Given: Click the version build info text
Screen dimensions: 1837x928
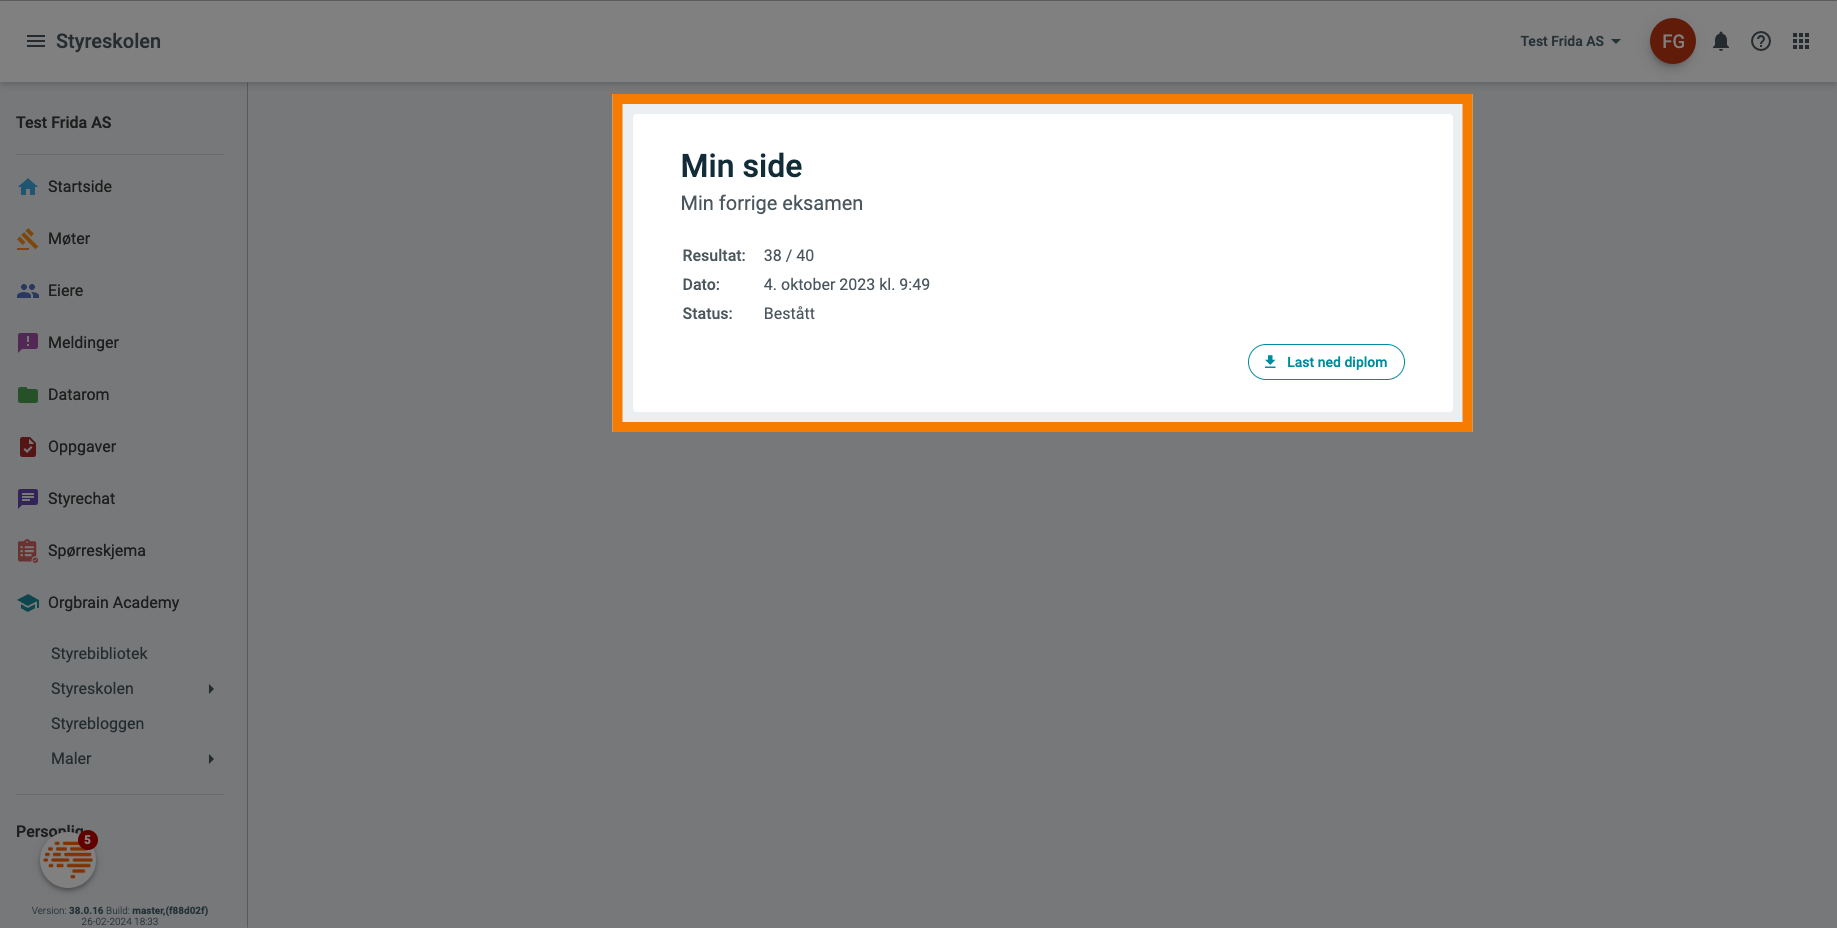Looking at the screenshot, I should pyautogui.click(x=120, y=916).
